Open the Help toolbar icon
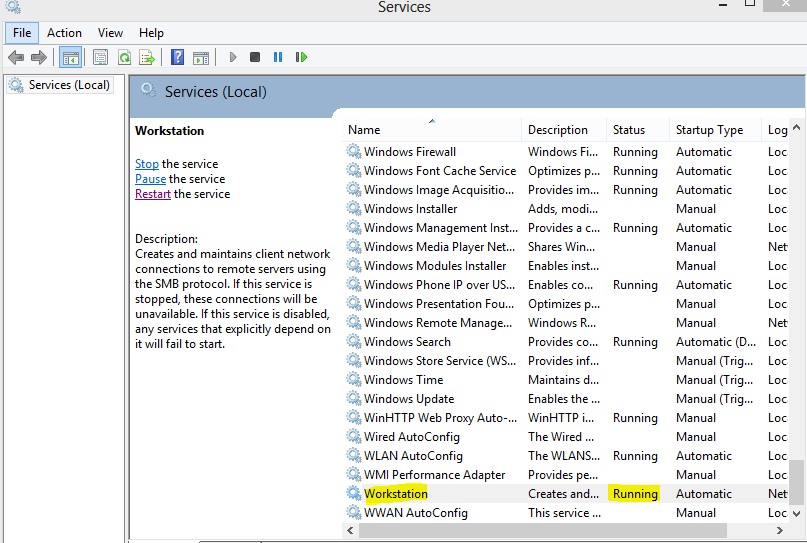 pyautogui.click(x=178, y=57)
